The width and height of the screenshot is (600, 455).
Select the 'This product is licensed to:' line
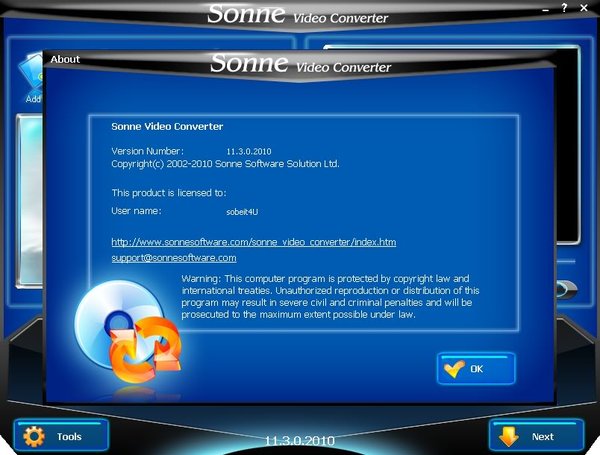pos(169,192)
